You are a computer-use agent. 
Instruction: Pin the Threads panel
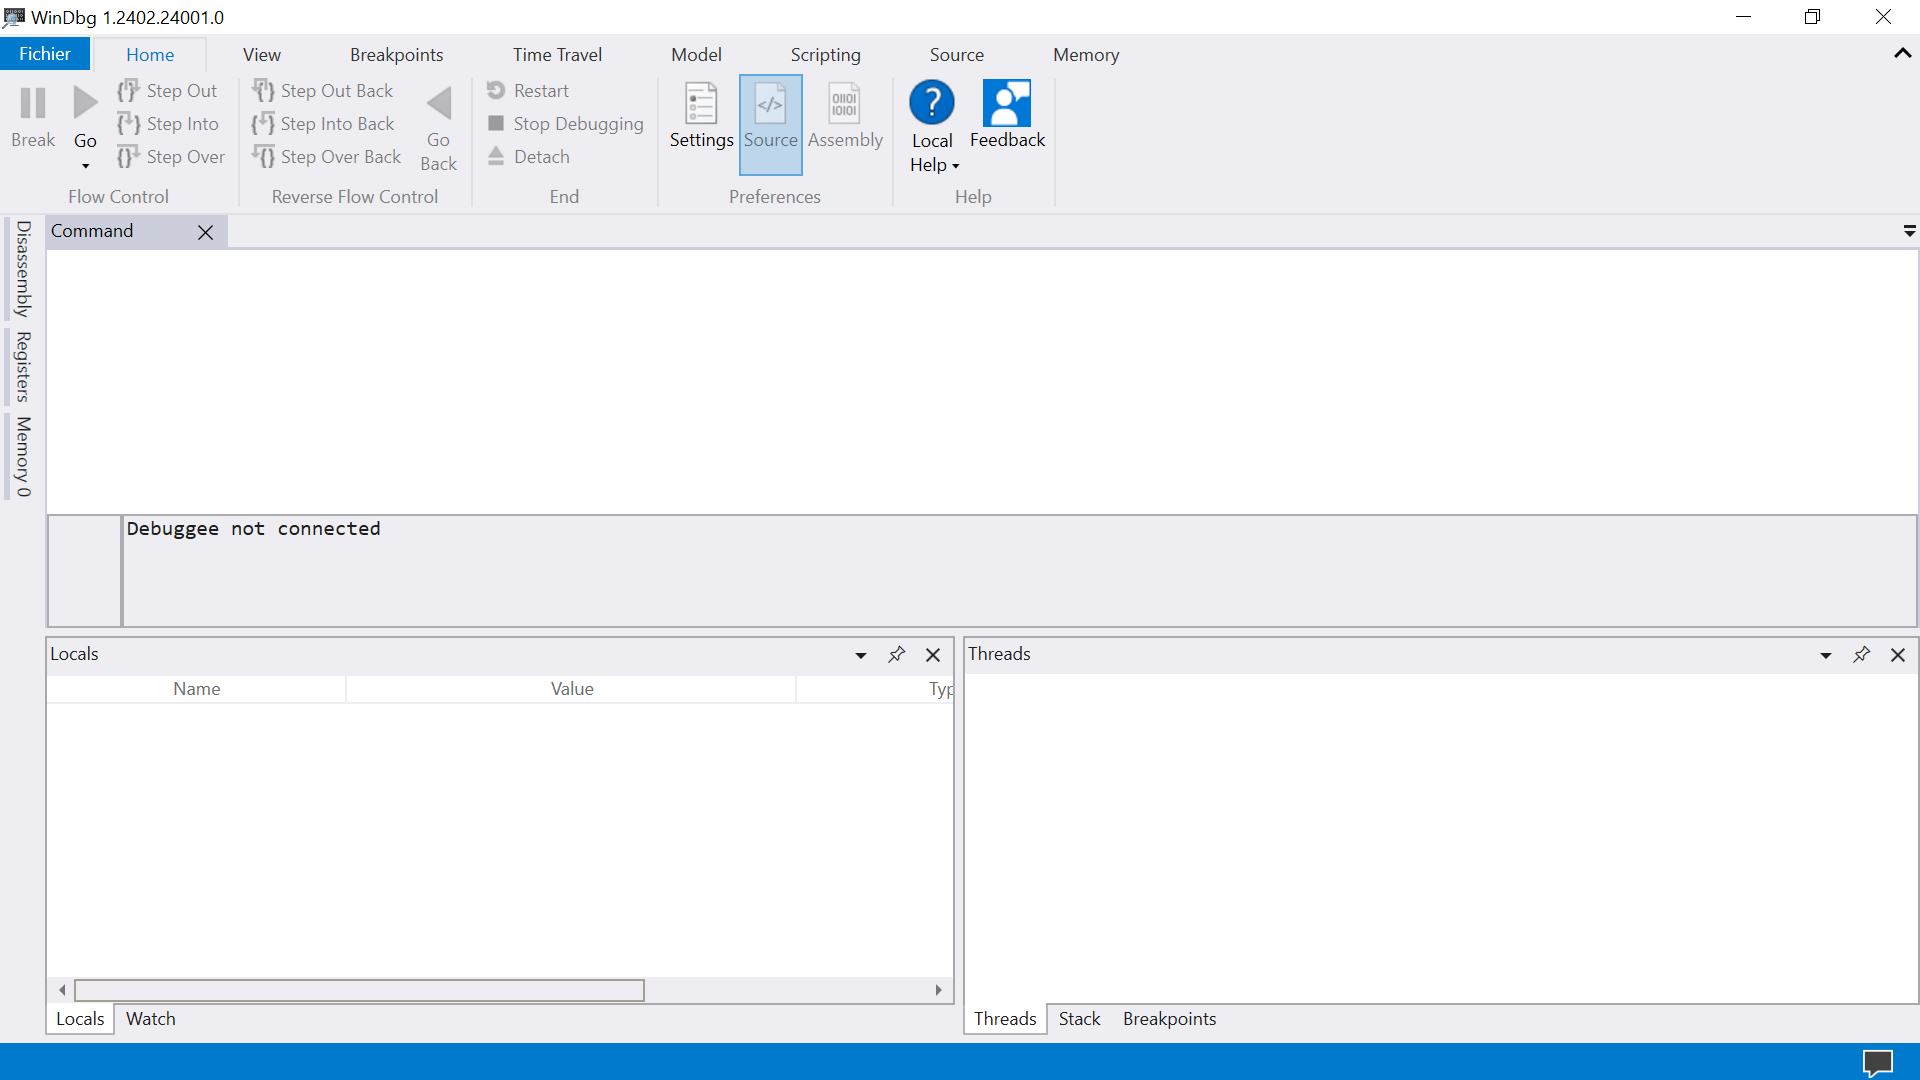tap(1861, 655)
